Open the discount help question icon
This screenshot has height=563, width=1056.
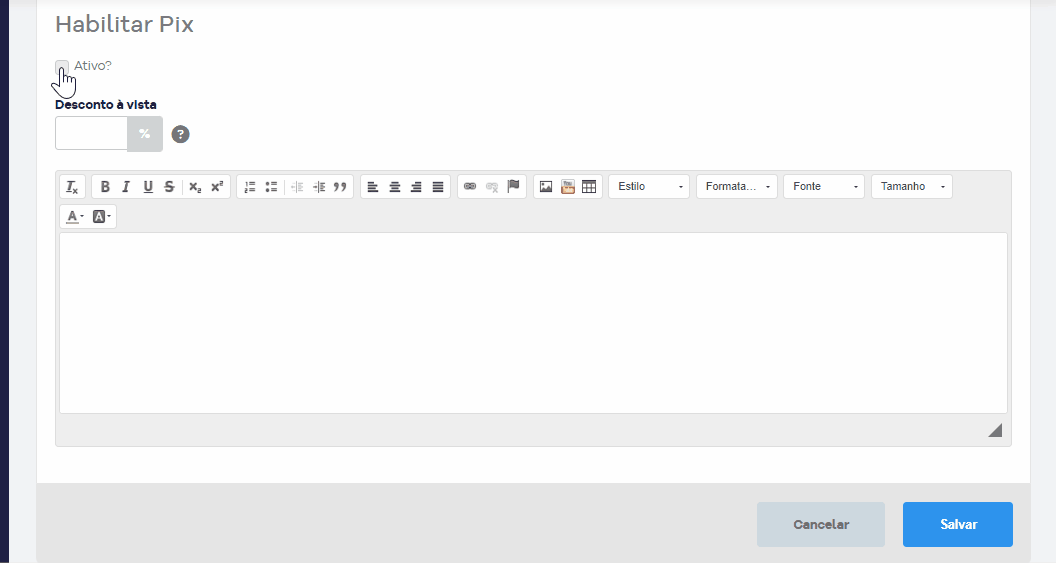point(180,134)
